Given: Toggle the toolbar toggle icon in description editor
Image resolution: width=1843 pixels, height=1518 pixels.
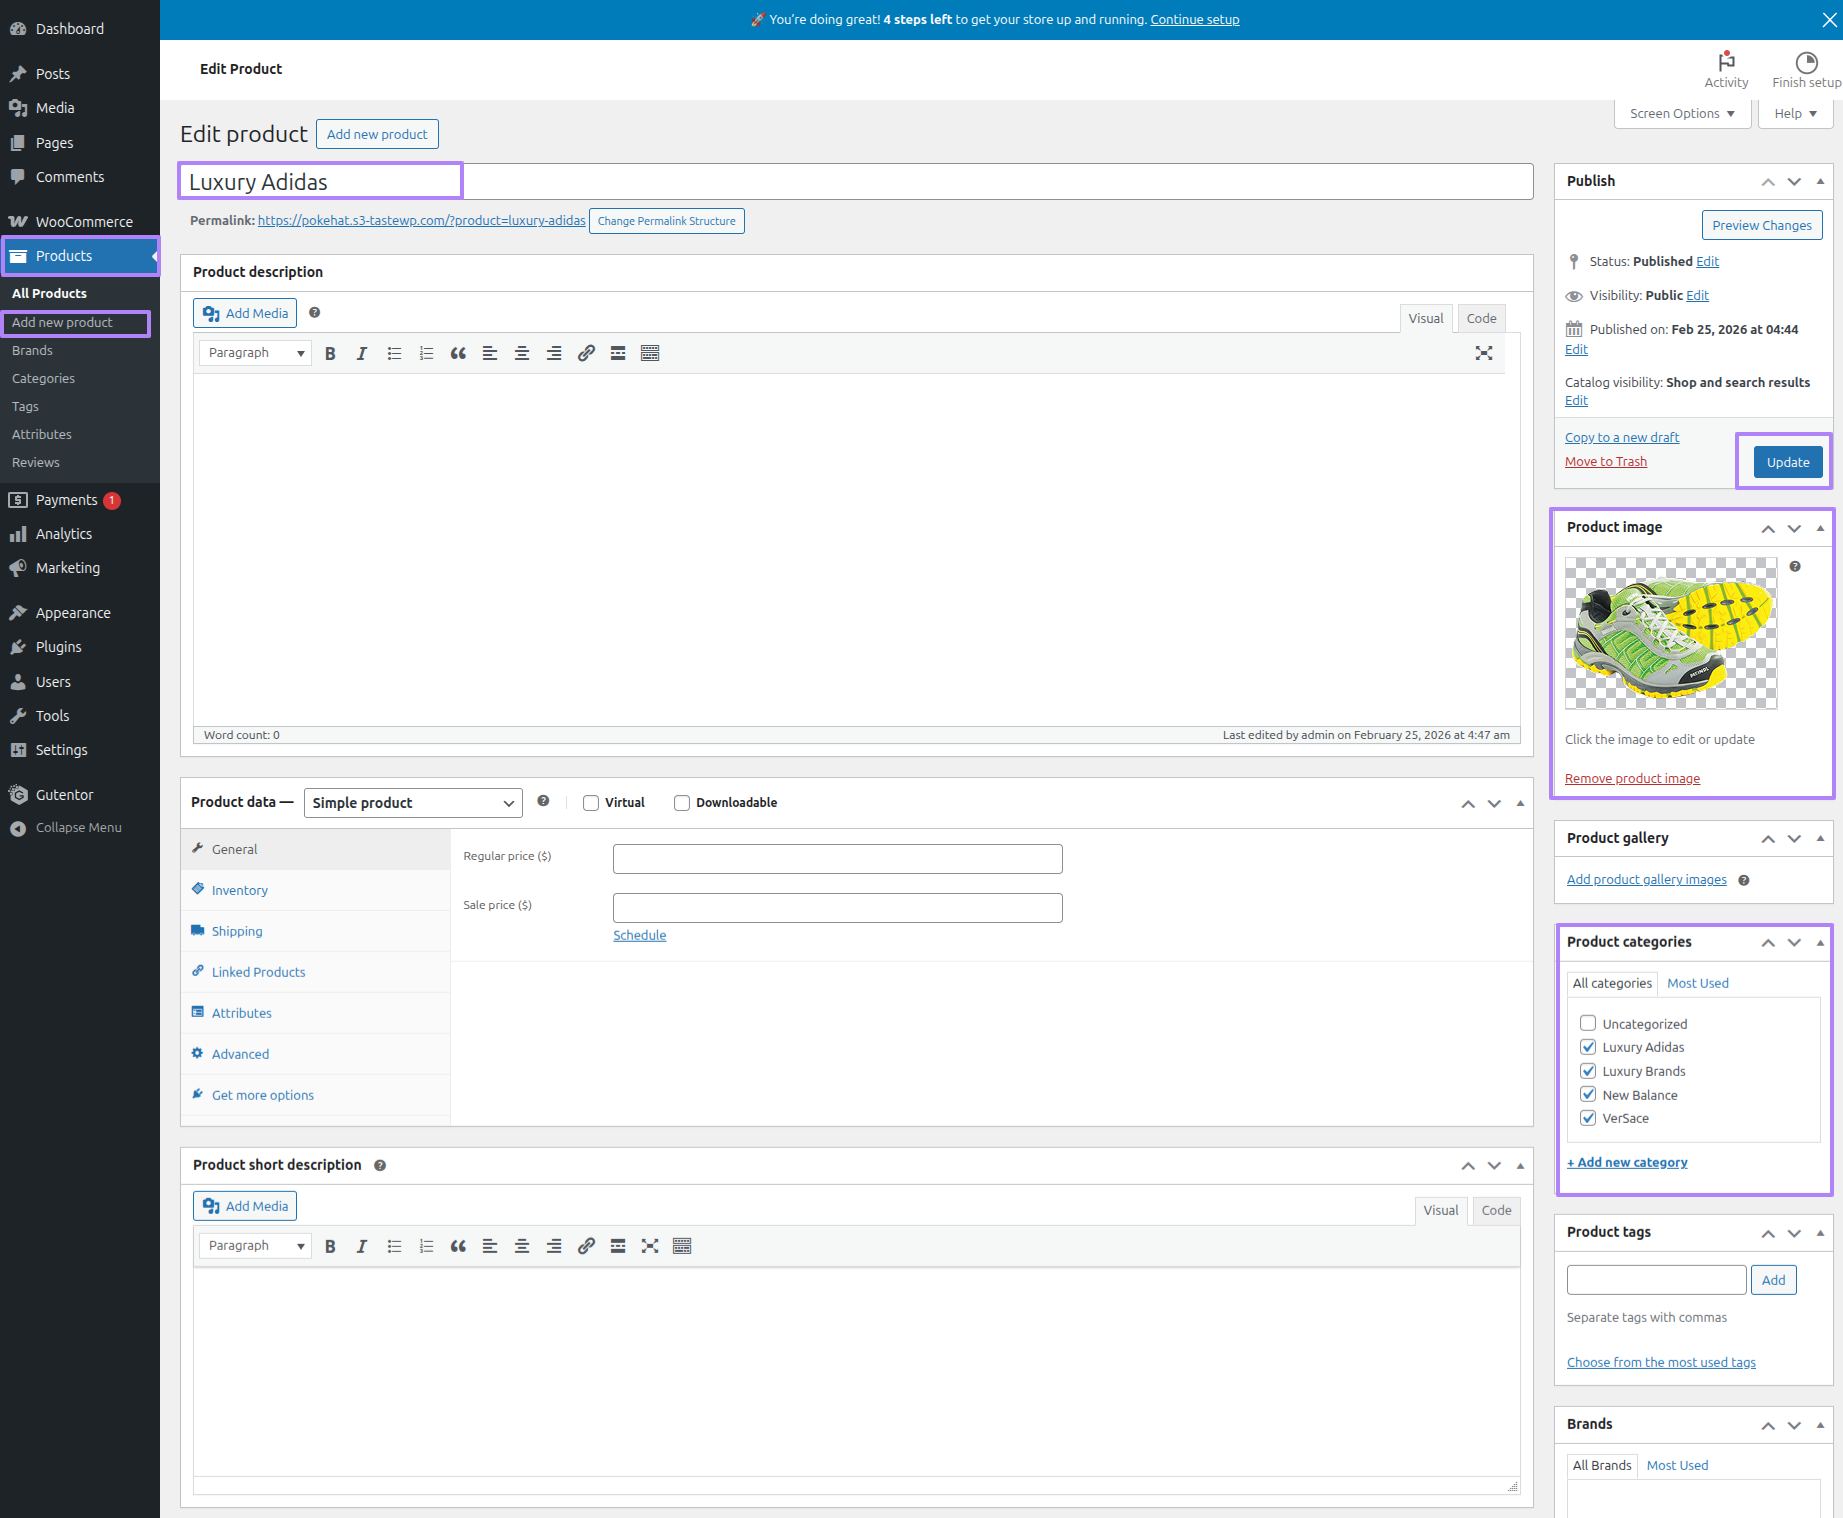Looking at the screenshot, I should (650, 353).
